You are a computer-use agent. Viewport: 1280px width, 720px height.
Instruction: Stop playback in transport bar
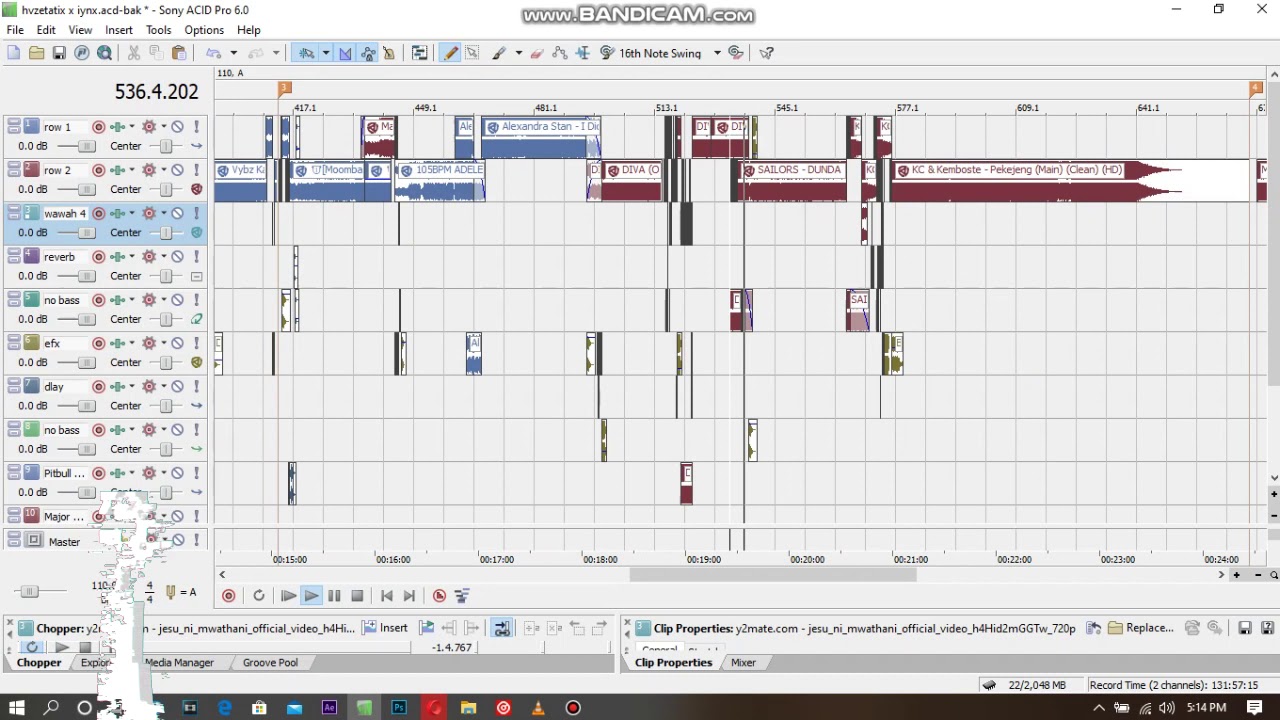pyautogui.click(x=357, y=596)
